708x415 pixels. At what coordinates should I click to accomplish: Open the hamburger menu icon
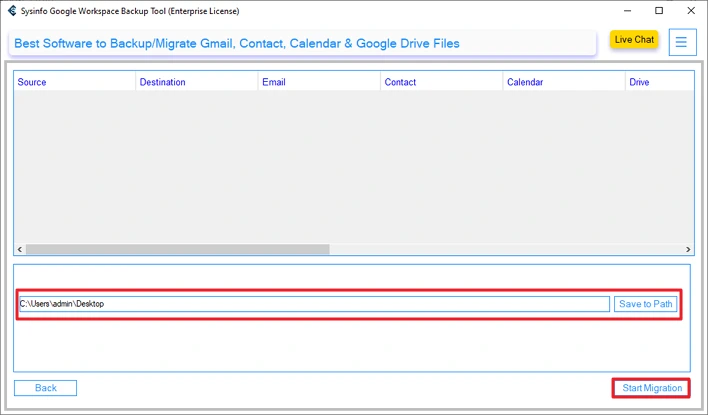coord(682,42)
